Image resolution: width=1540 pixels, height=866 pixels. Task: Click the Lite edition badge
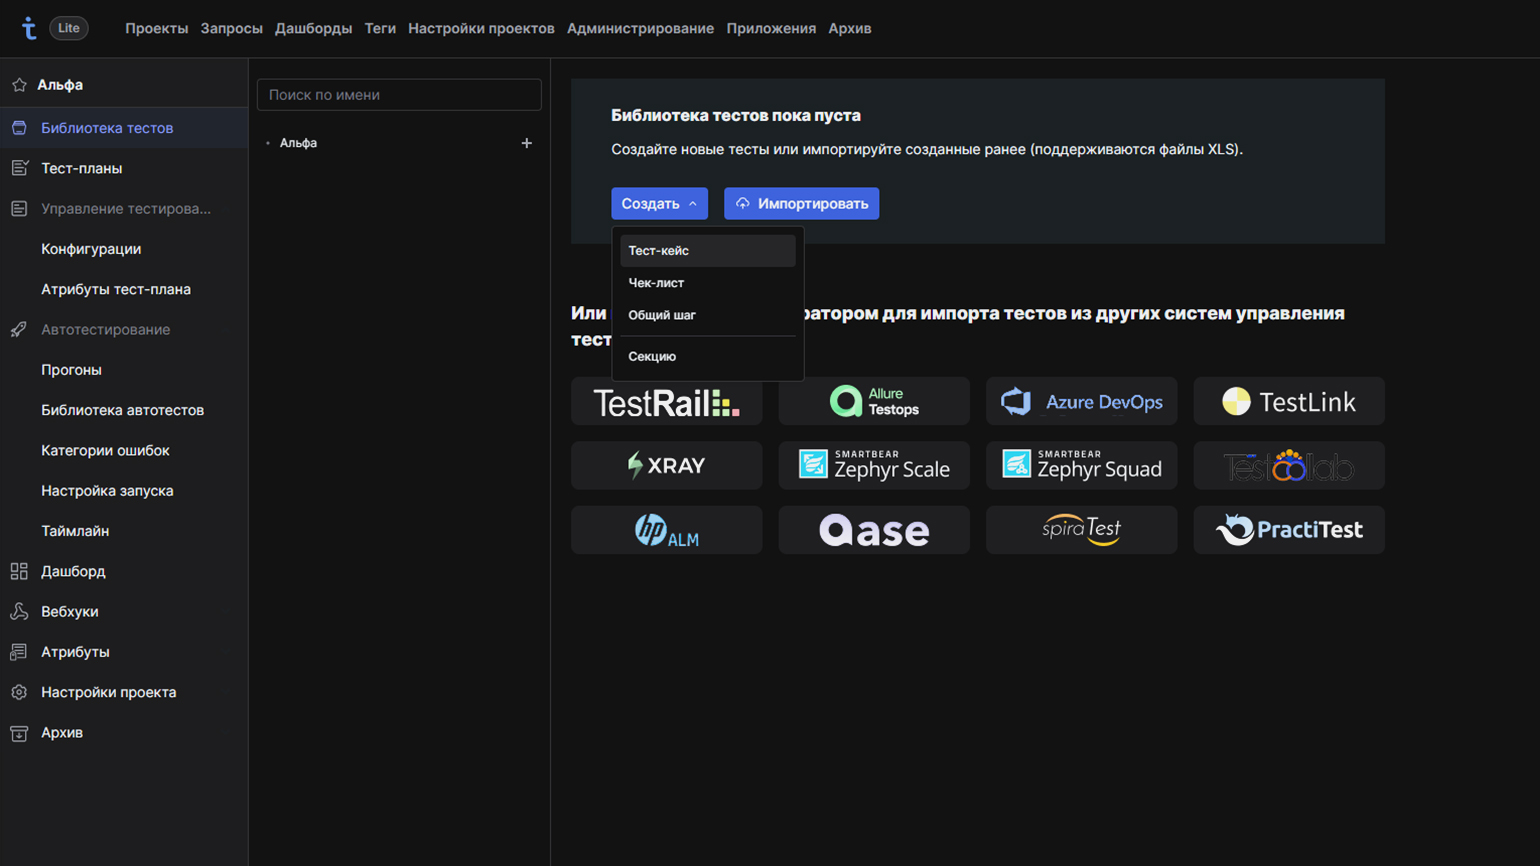click(69, 28)
